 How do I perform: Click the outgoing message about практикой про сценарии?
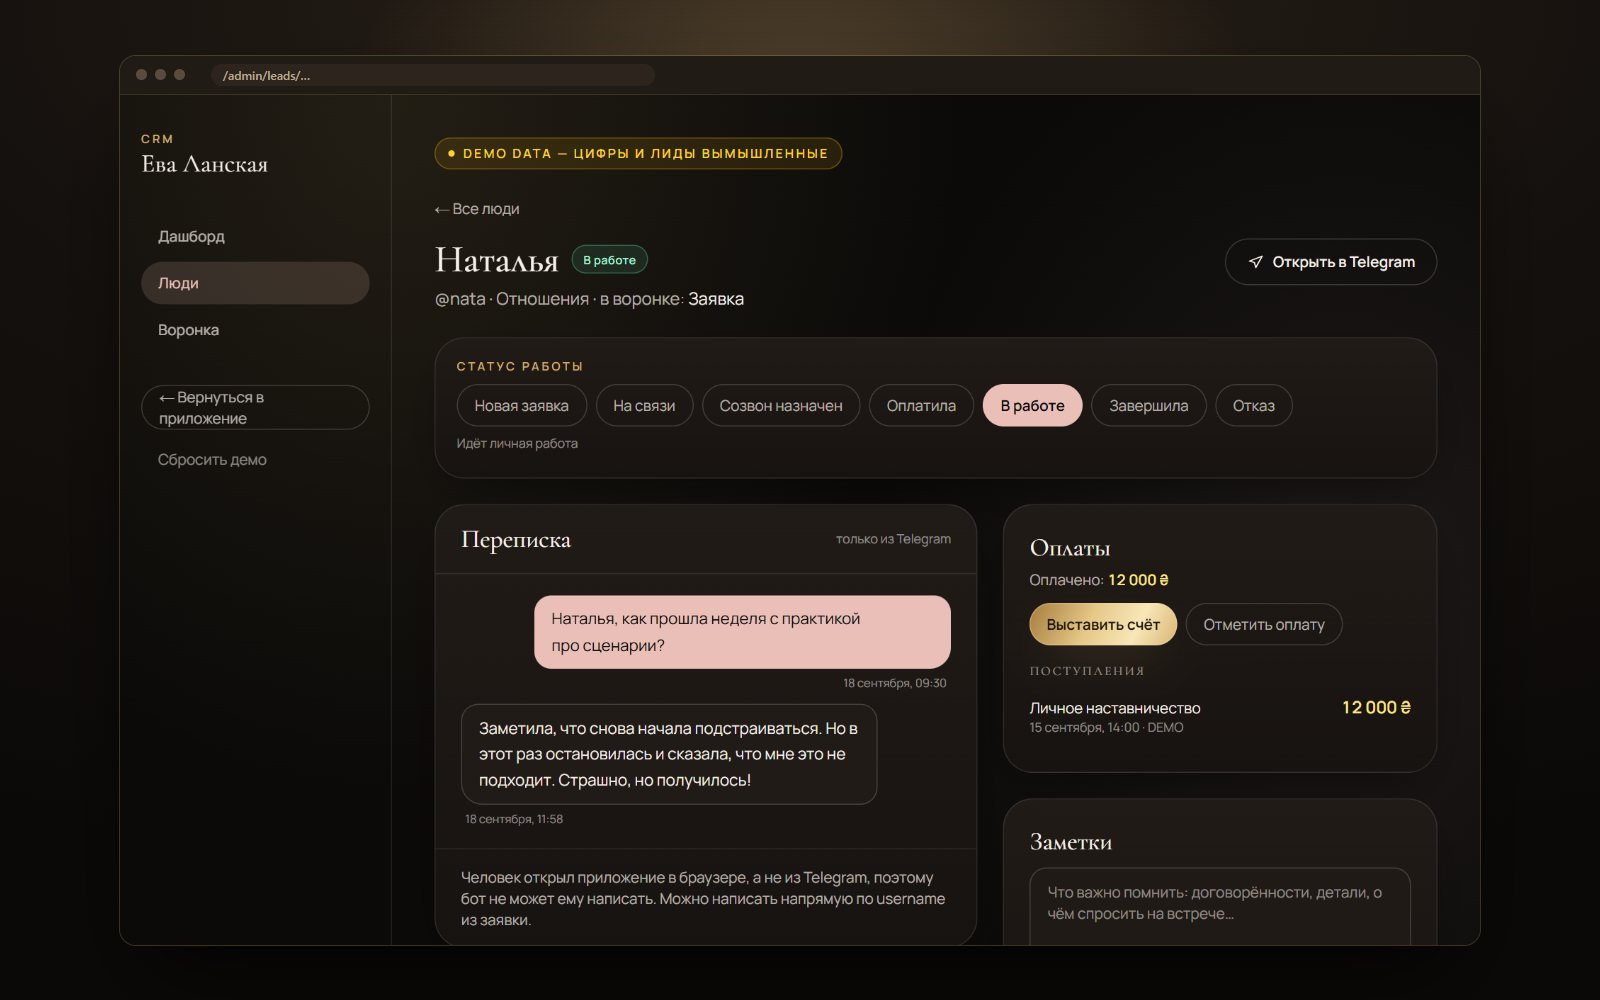click(742, 632)
